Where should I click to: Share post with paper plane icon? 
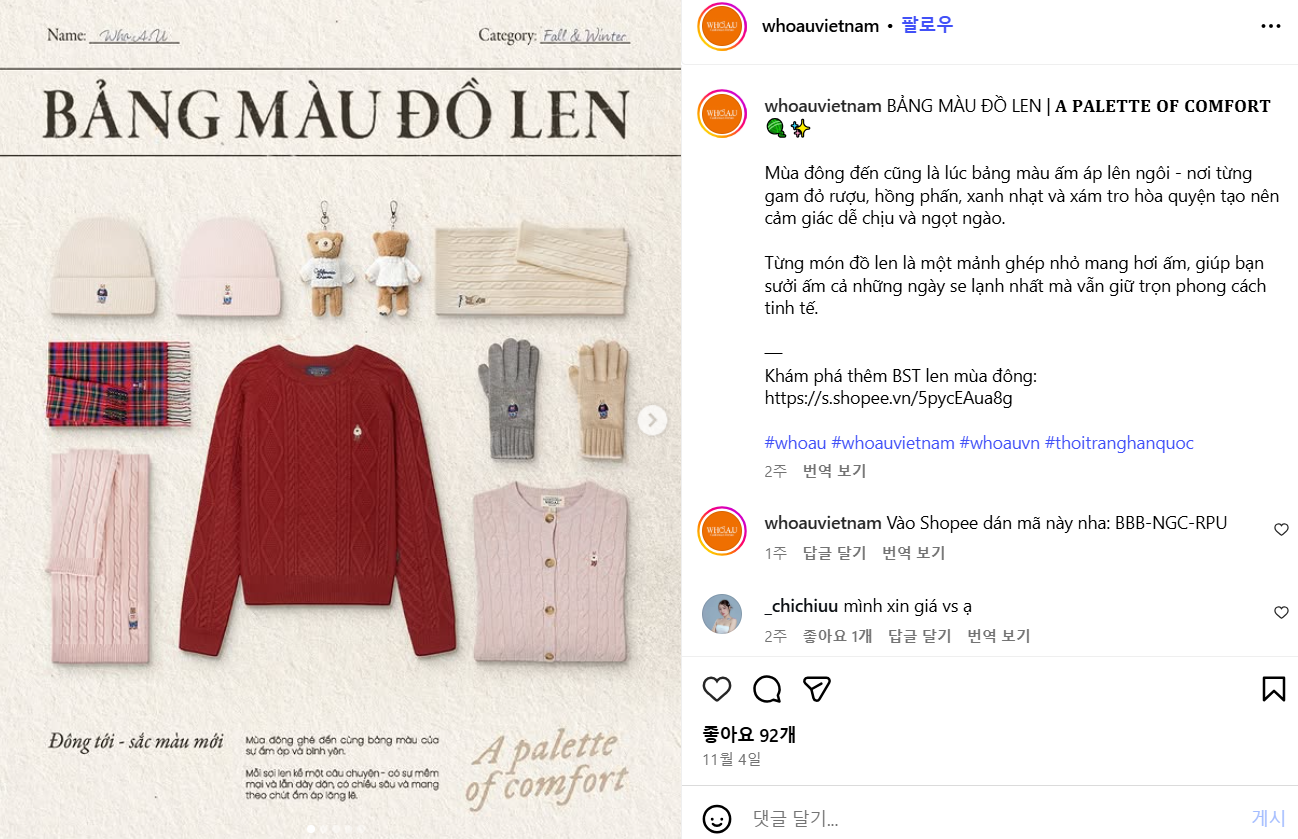coord(817,689)
